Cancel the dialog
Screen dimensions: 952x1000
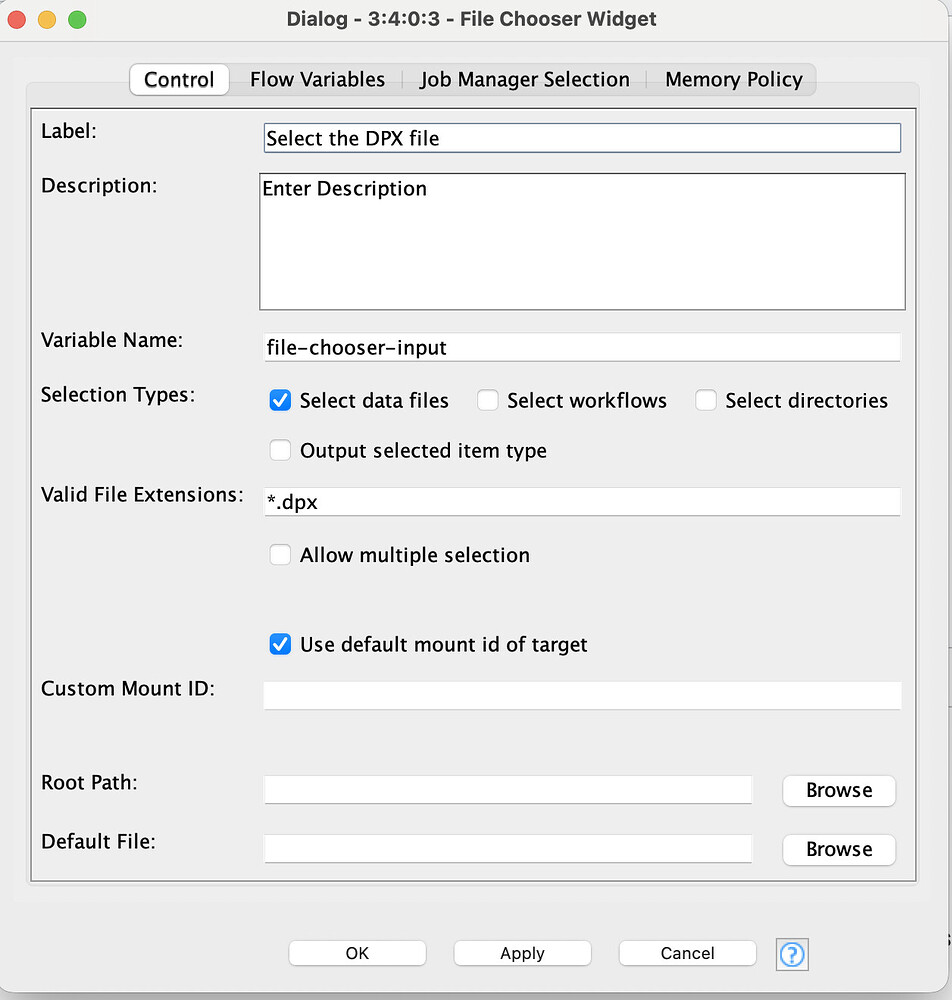pyautogui.click(x=687, y=953)
